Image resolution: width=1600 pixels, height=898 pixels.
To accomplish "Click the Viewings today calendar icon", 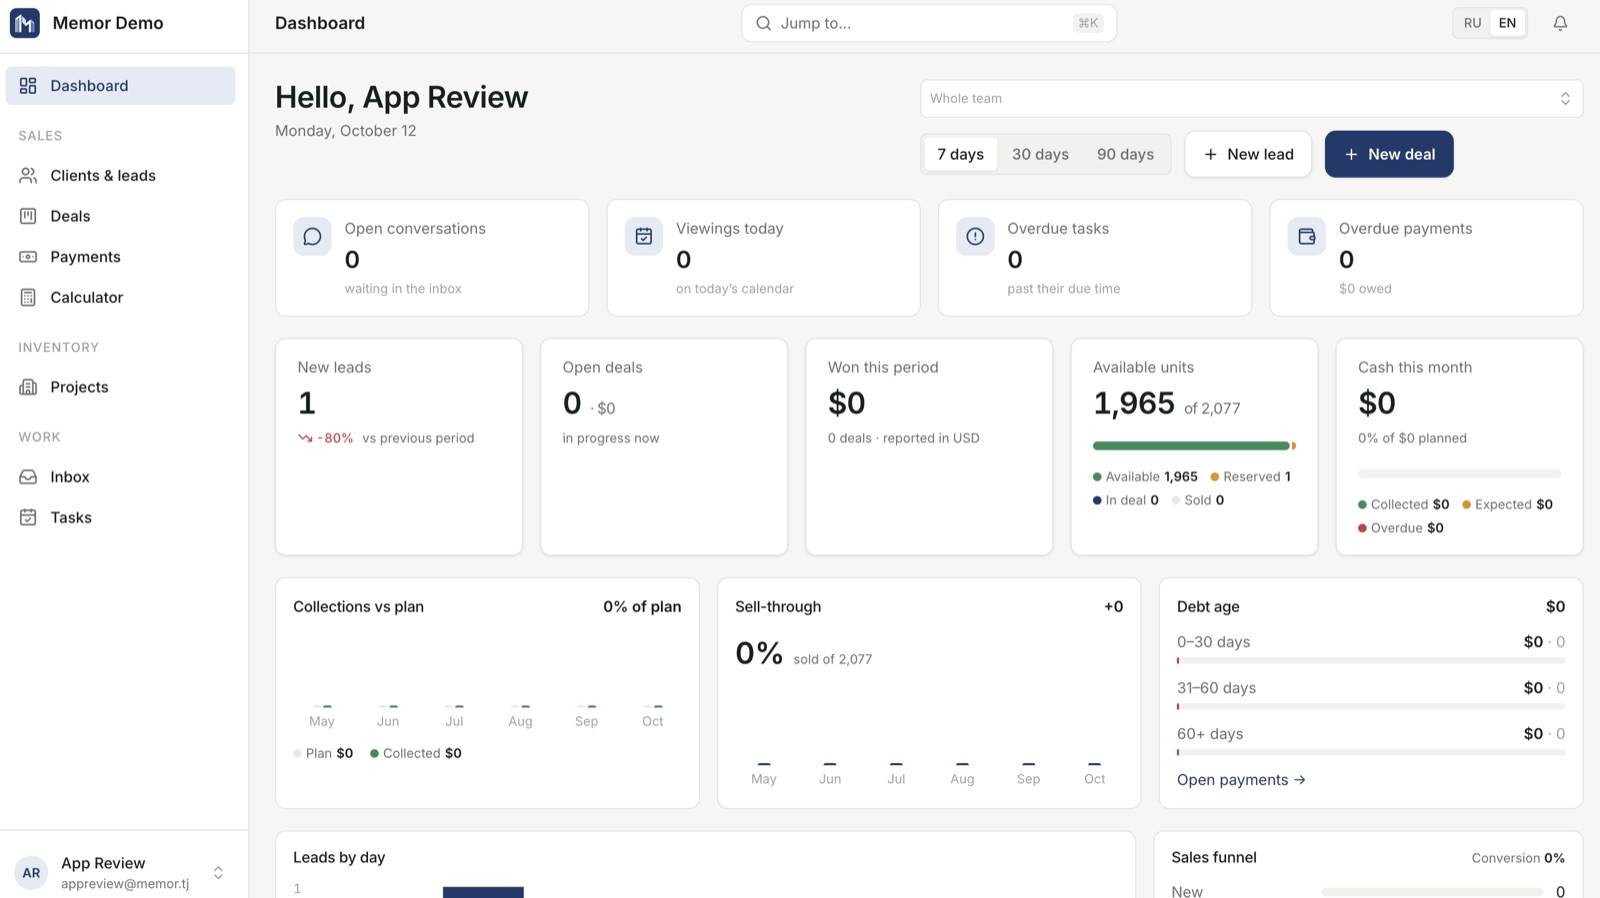I will (644, 237).
